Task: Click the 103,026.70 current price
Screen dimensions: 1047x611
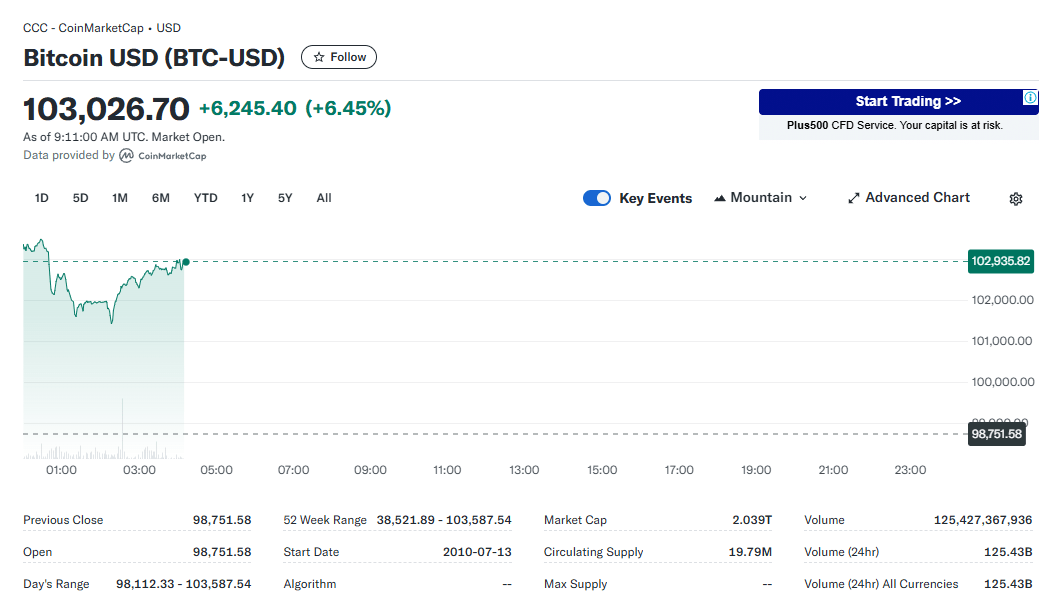Action: [106, 109]
